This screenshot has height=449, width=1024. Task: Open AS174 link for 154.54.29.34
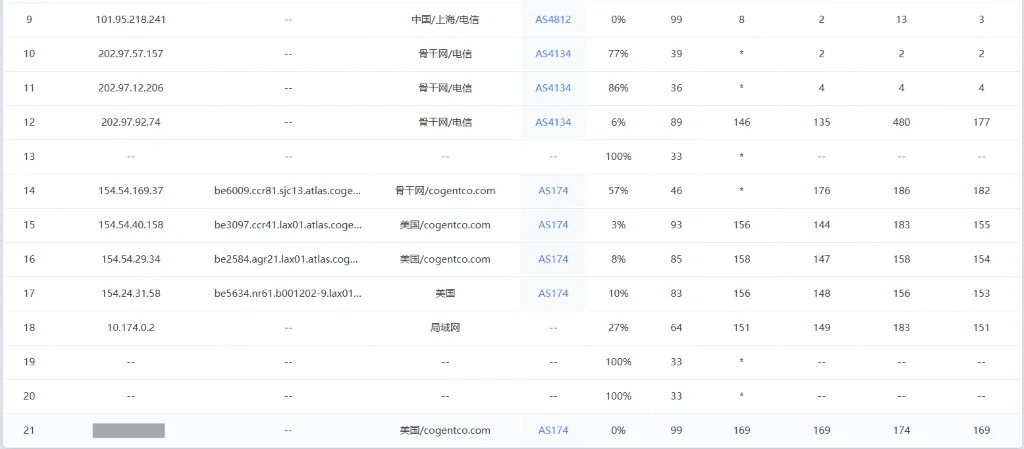[553, 259]
